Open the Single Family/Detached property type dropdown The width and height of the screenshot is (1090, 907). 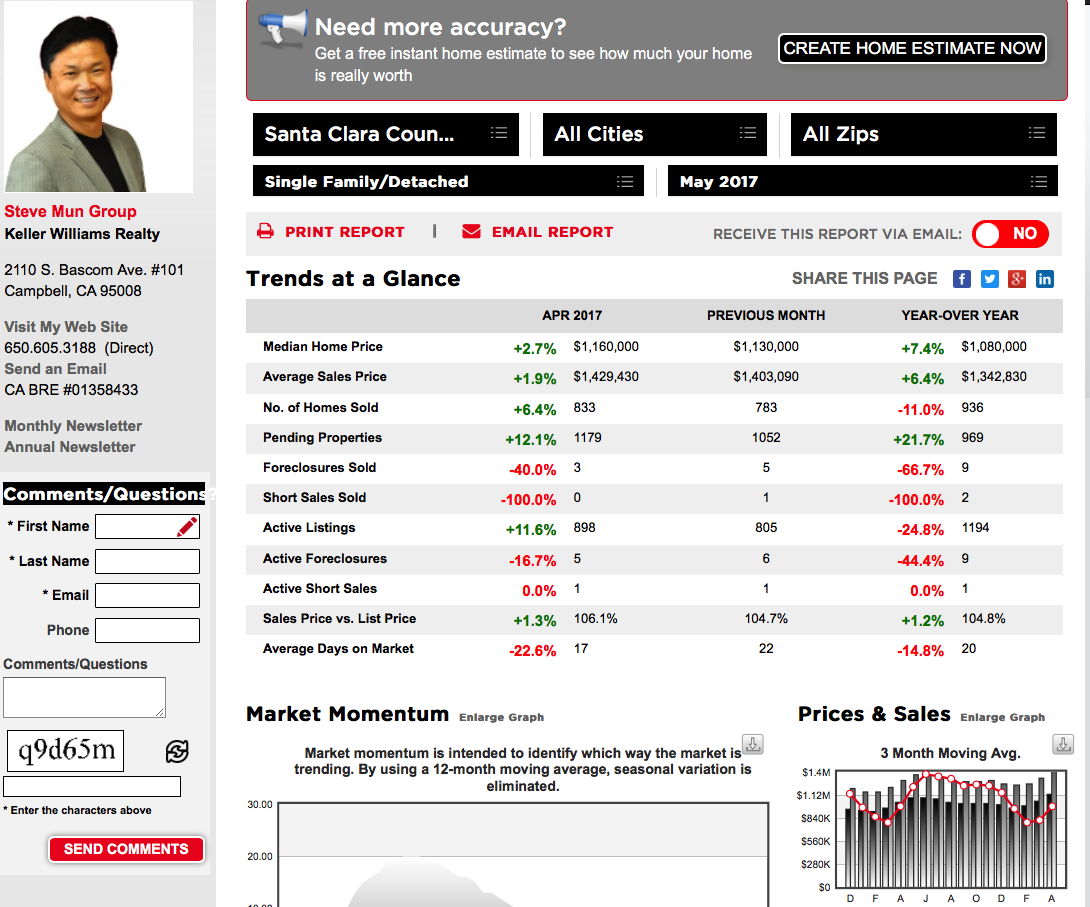click(x=448, y=181)
